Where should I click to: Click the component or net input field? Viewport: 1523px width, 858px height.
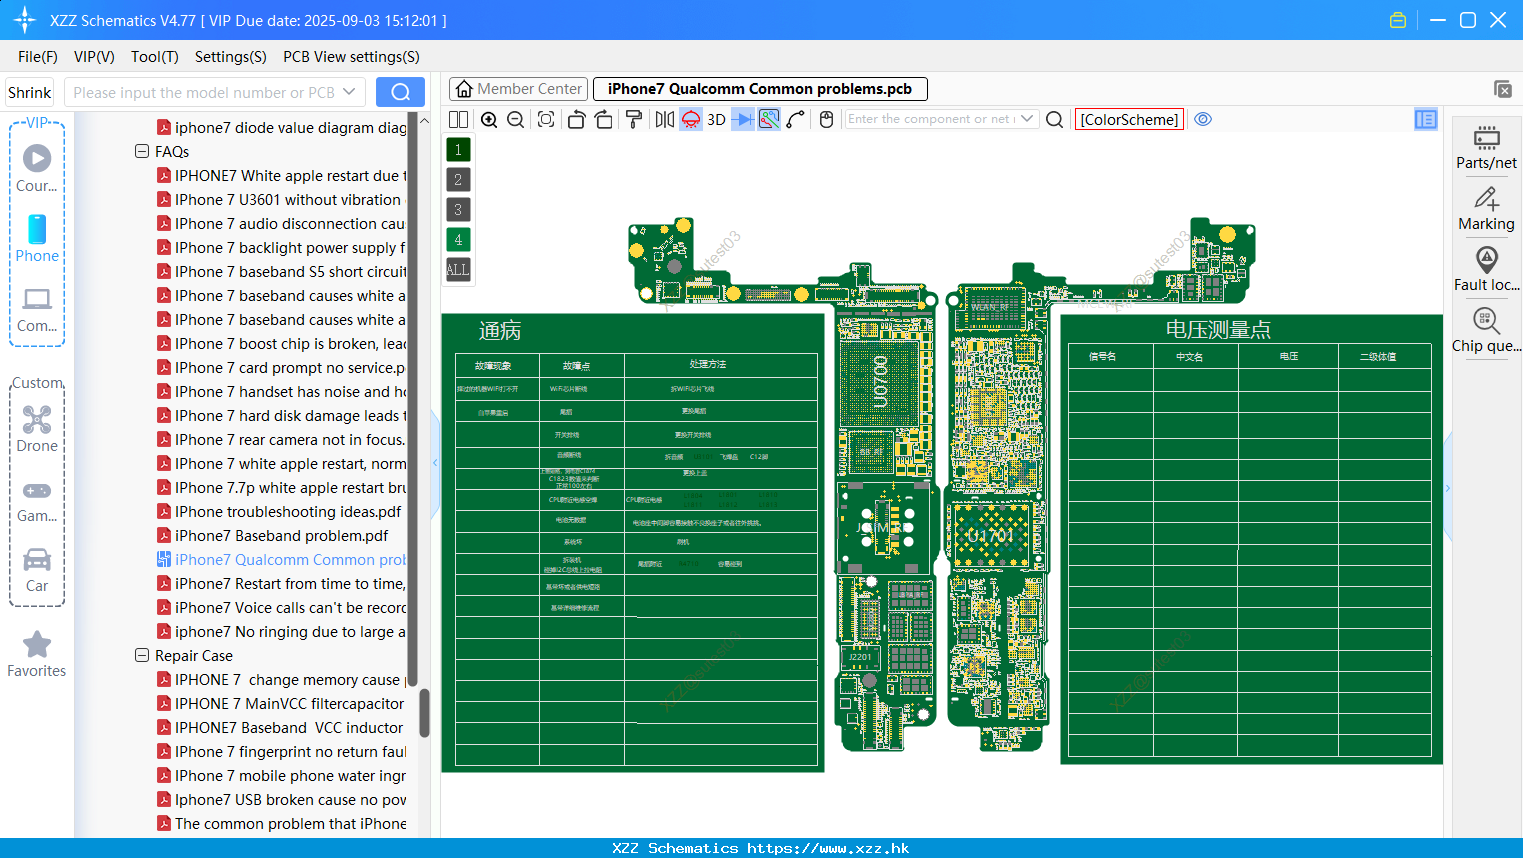point(931,119)
